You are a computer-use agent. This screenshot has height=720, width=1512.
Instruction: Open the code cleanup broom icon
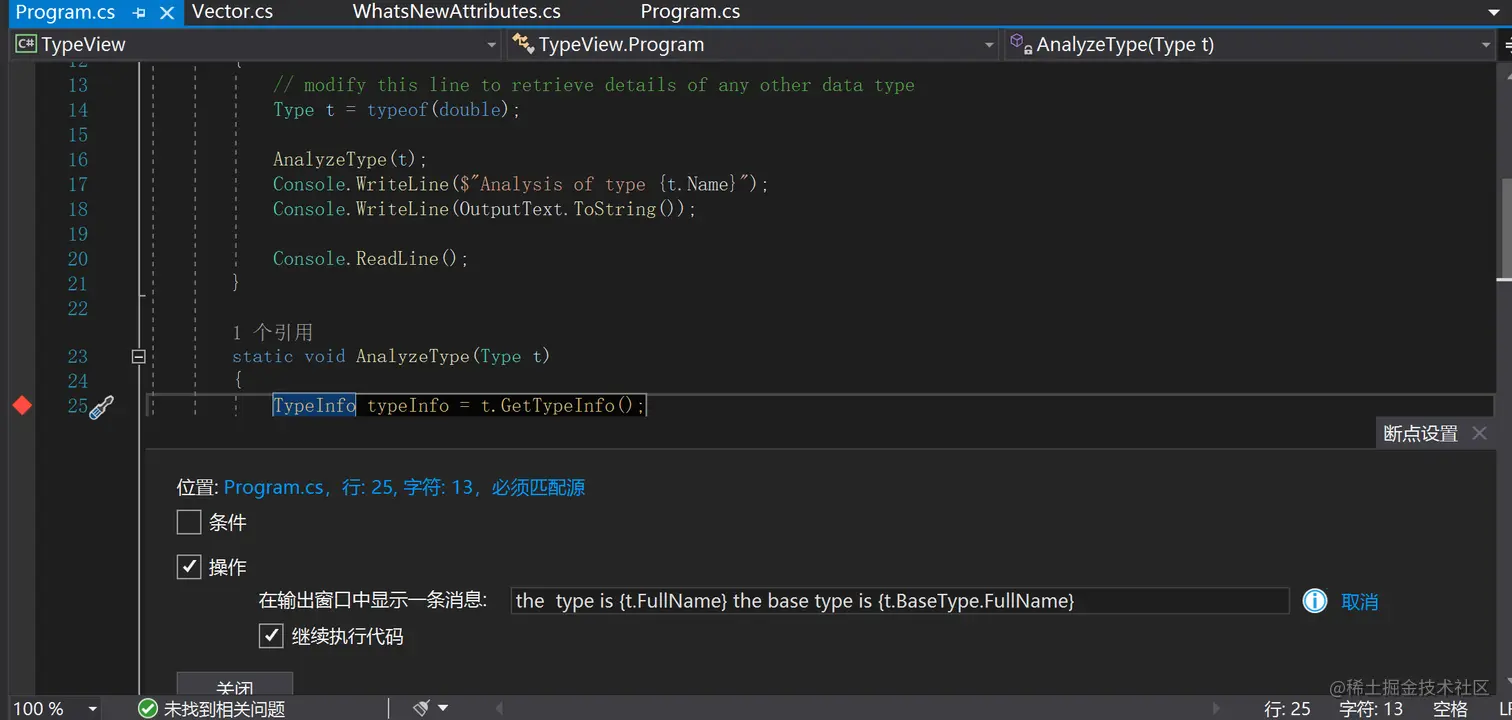click(x=422, y=708)
